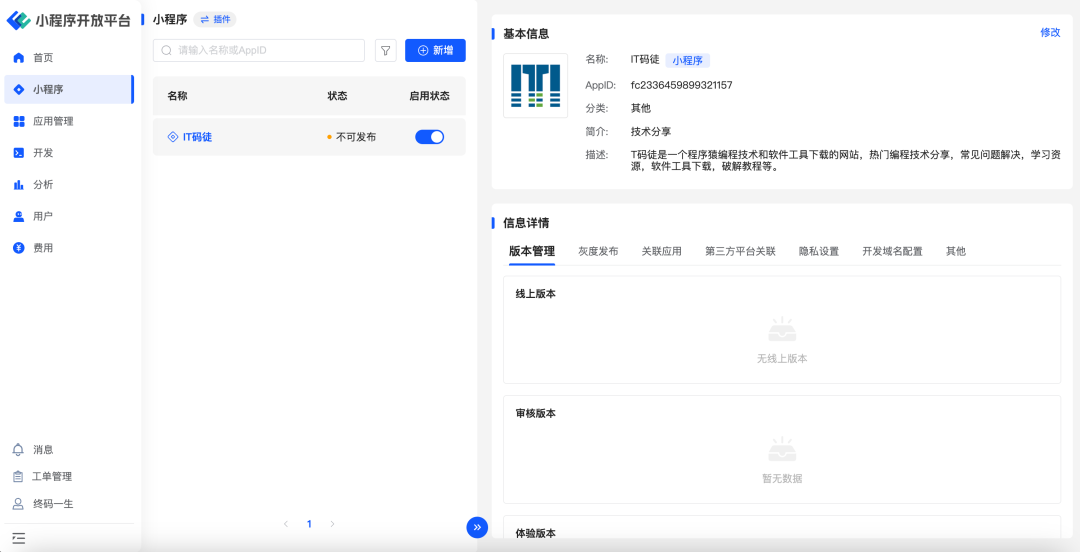Viewport: 1080px width, 552px height.
Task: Switch to the 隐私设置 tab
Action: pos(818,251)
